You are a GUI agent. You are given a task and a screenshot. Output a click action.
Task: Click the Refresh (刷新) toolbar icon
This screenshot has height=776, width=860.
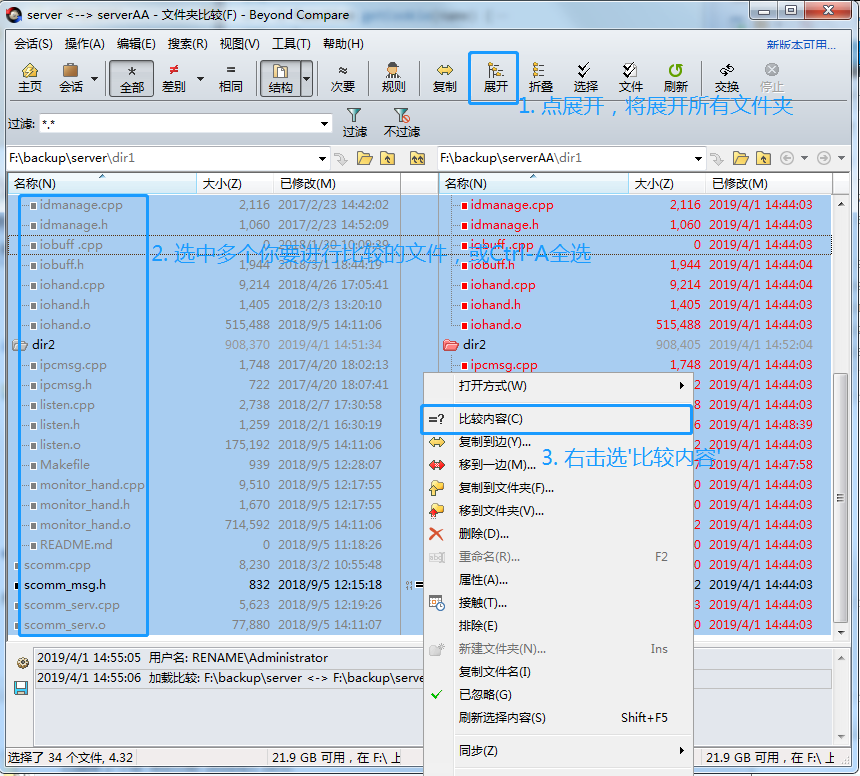click(x=675, y=78)
